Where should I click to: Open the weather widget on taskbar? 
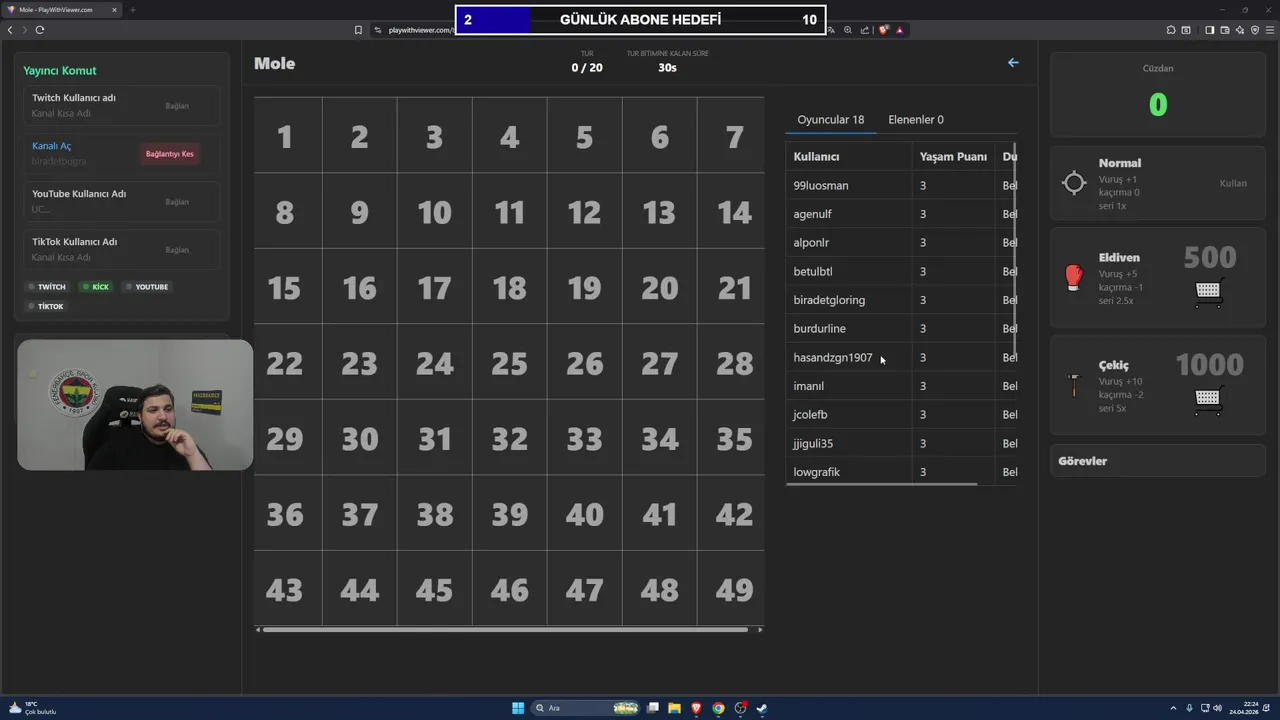33,708
